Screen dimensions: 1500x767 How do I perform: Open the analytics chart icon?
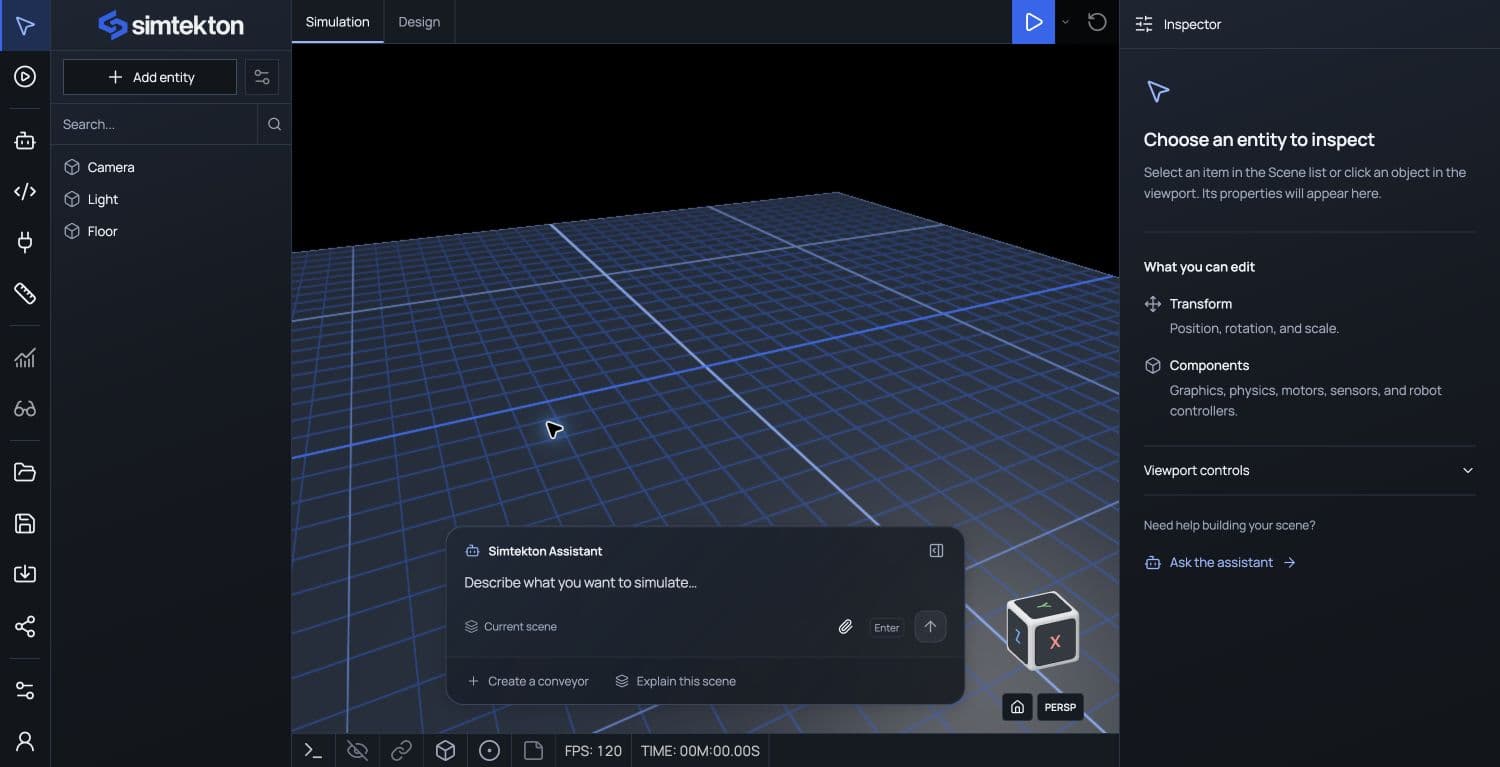coord(25,358)
